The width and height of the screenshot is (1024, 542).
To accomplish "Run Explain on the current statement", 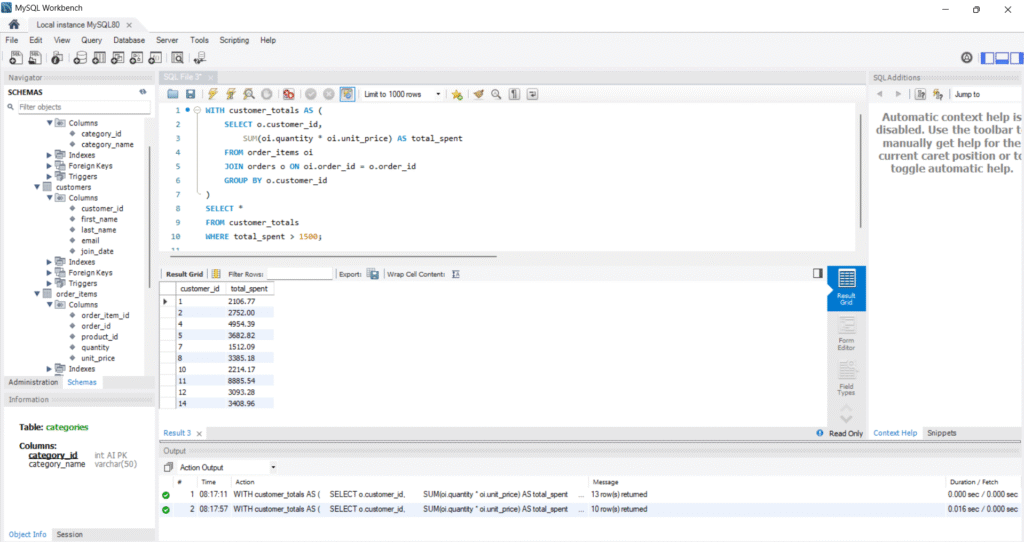I will coord(249,94).
